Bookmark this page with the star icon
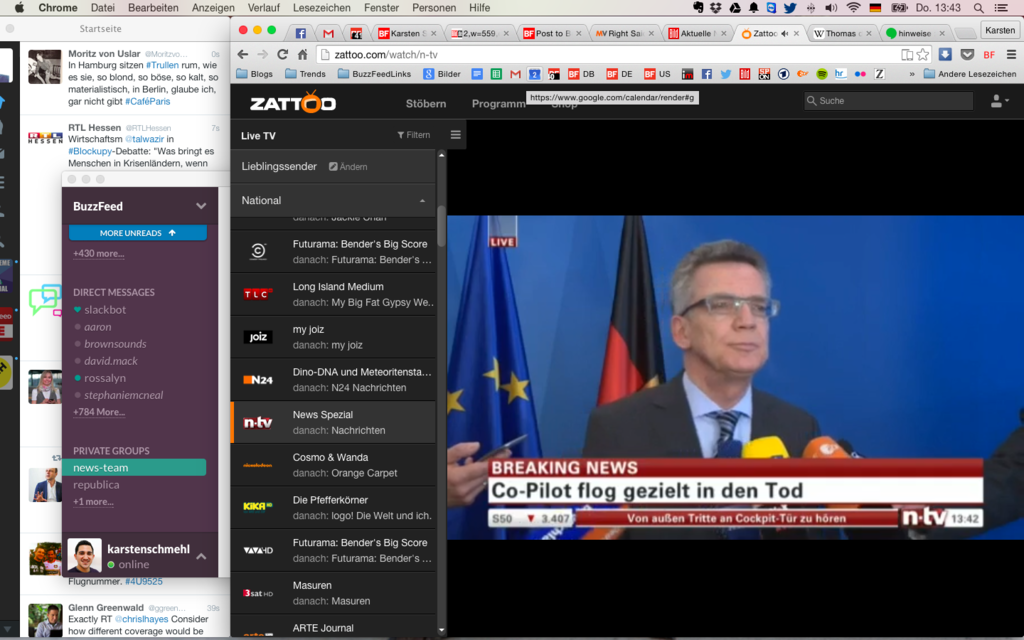1024x640 pixels. 923,54
